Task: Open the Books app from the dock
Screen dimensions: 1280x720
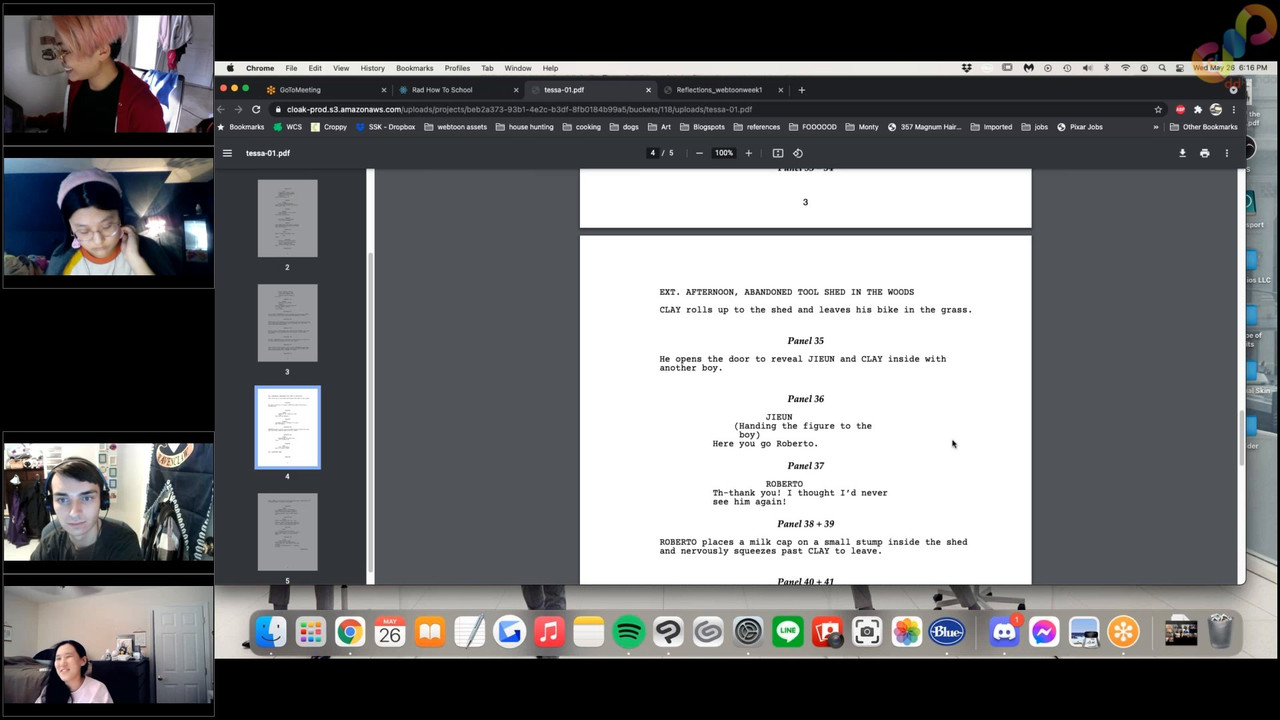Action: (429, 631)
